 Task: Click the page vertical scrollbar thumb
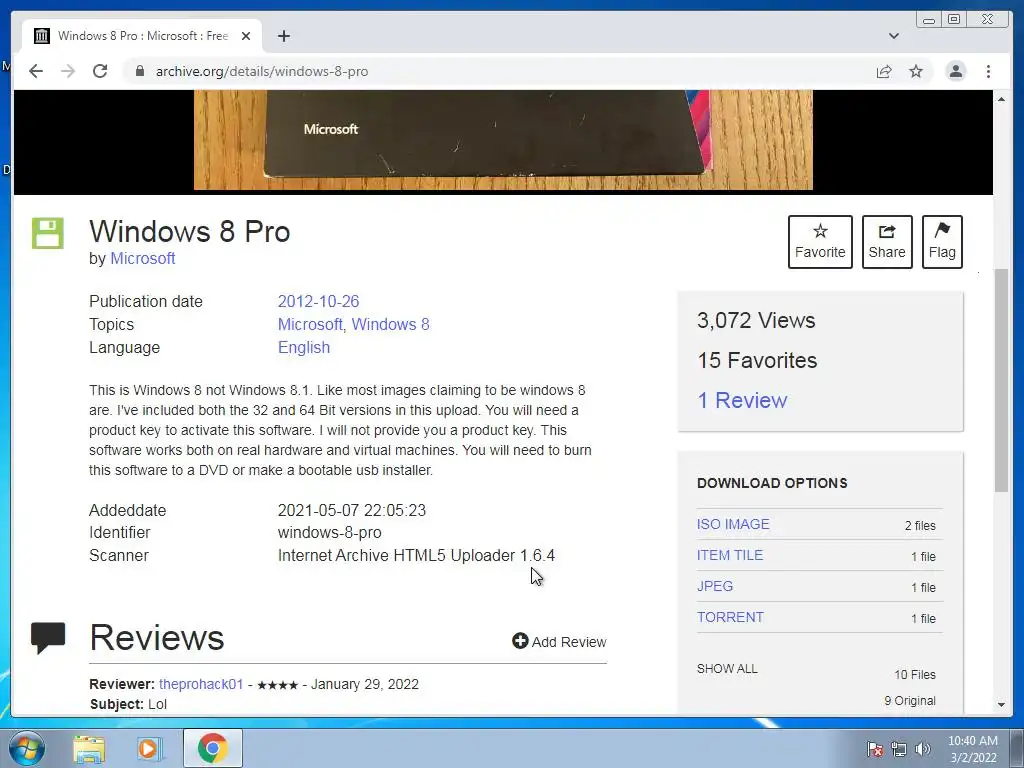coord(1001,381)
